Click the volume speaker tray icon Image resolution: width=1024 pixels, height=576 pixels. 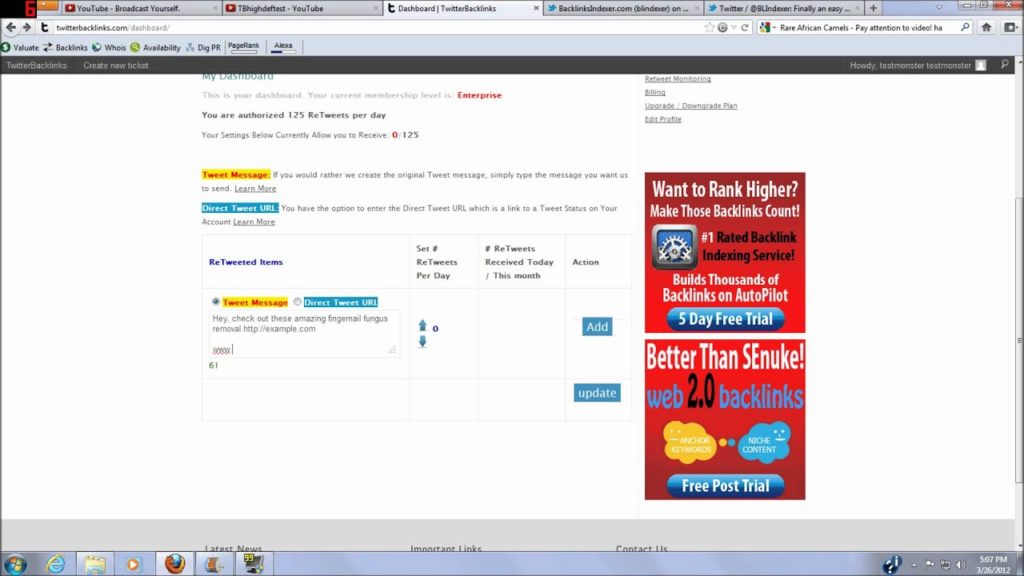point(960,564)
